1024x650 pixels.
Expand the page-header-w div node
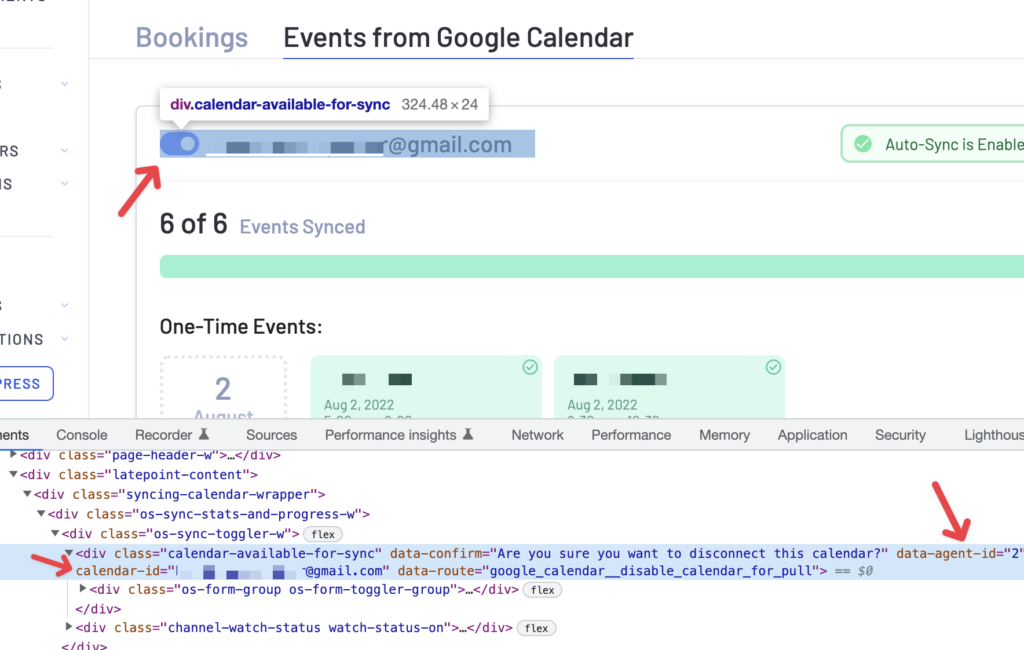13,454
